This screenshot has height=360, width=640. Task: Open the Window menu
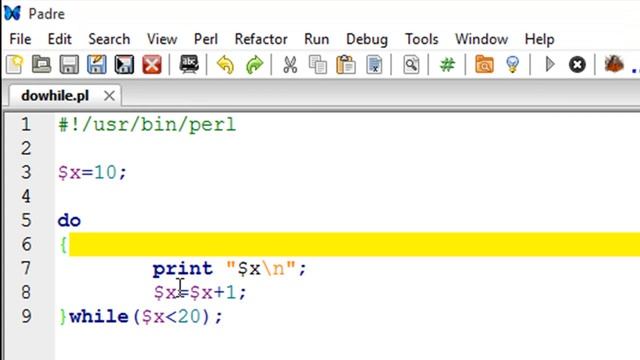point(482,39)
